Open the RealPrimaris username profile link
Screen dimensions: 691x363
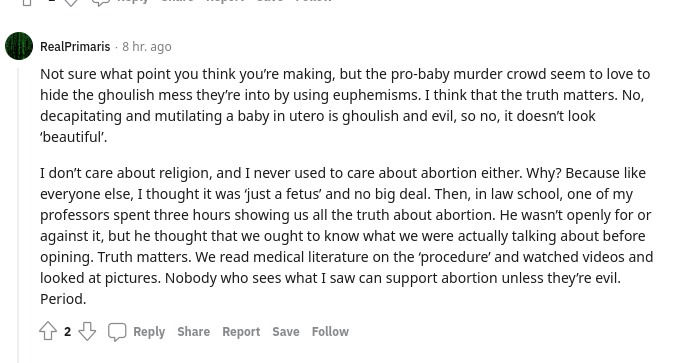point(75,47)
